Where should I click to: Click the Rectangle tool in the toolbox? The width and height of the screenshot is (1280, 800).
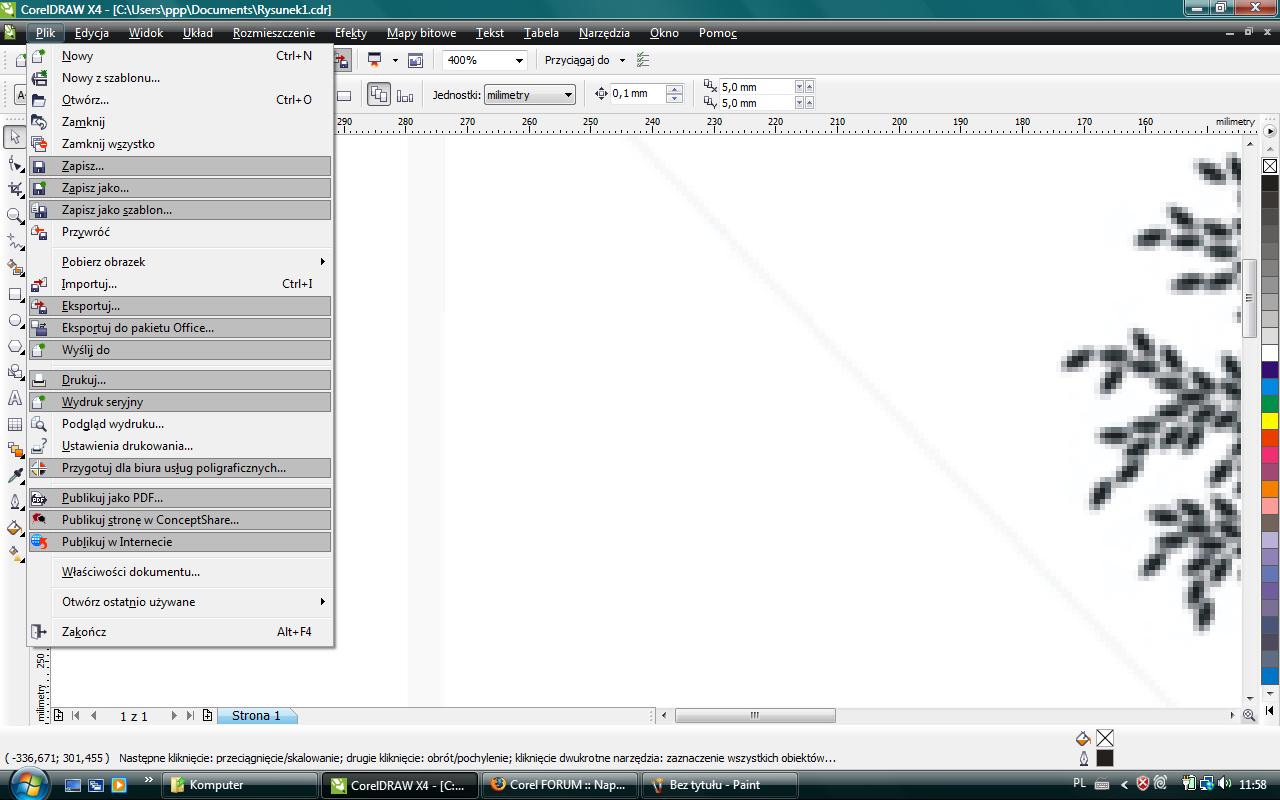point(14,294)
